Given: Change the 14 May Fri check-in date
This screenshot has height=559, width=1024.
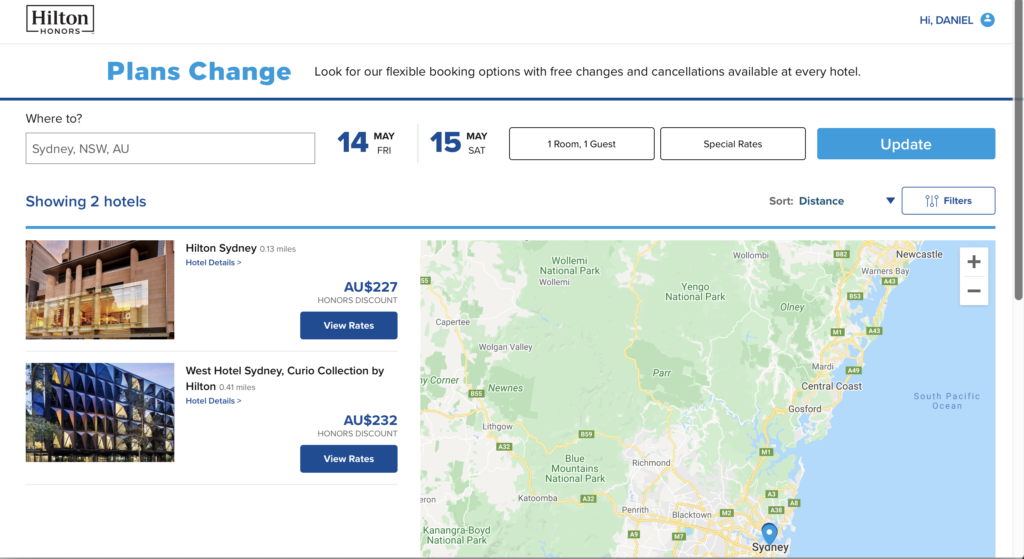Looking at the screenshot, I should click(x=366, y=142).
